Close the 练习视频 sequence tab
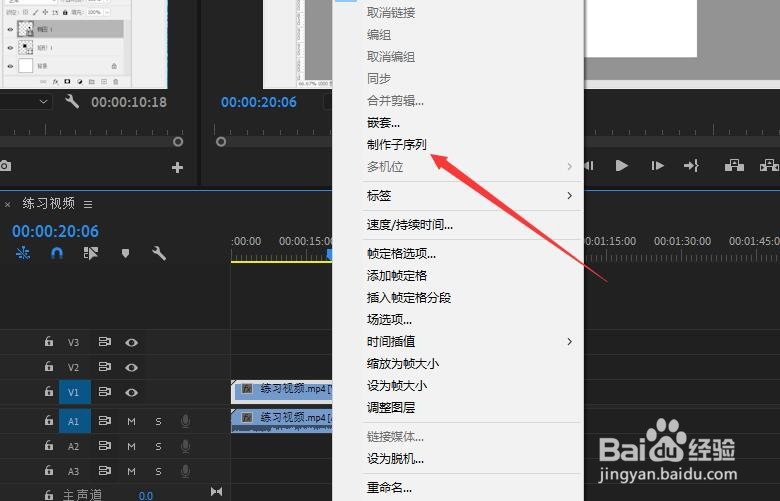 [7, 204]
